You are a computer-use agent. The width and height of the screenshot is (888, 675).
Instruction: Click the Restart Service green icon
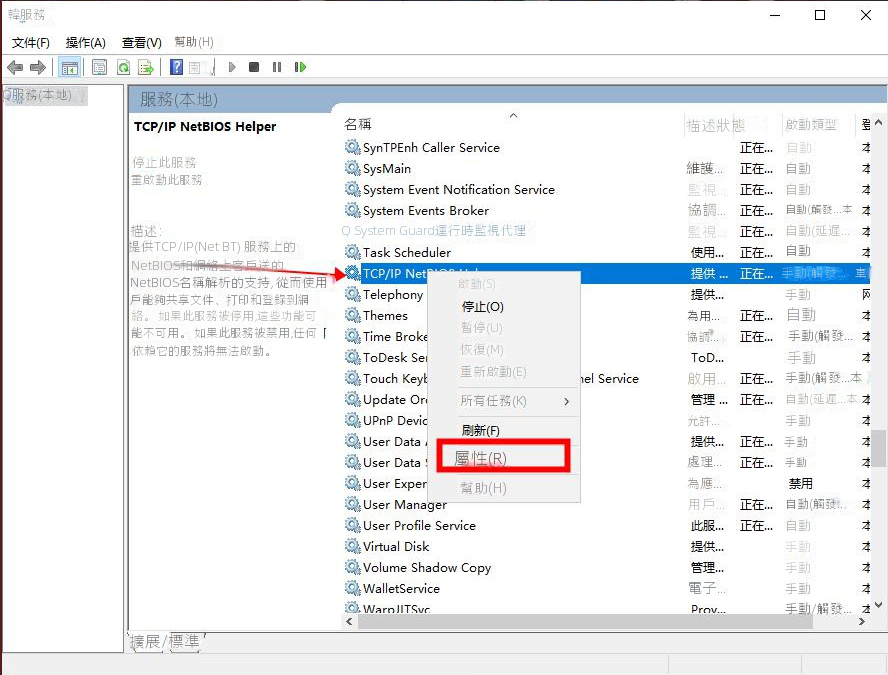(x=300, y=67)
